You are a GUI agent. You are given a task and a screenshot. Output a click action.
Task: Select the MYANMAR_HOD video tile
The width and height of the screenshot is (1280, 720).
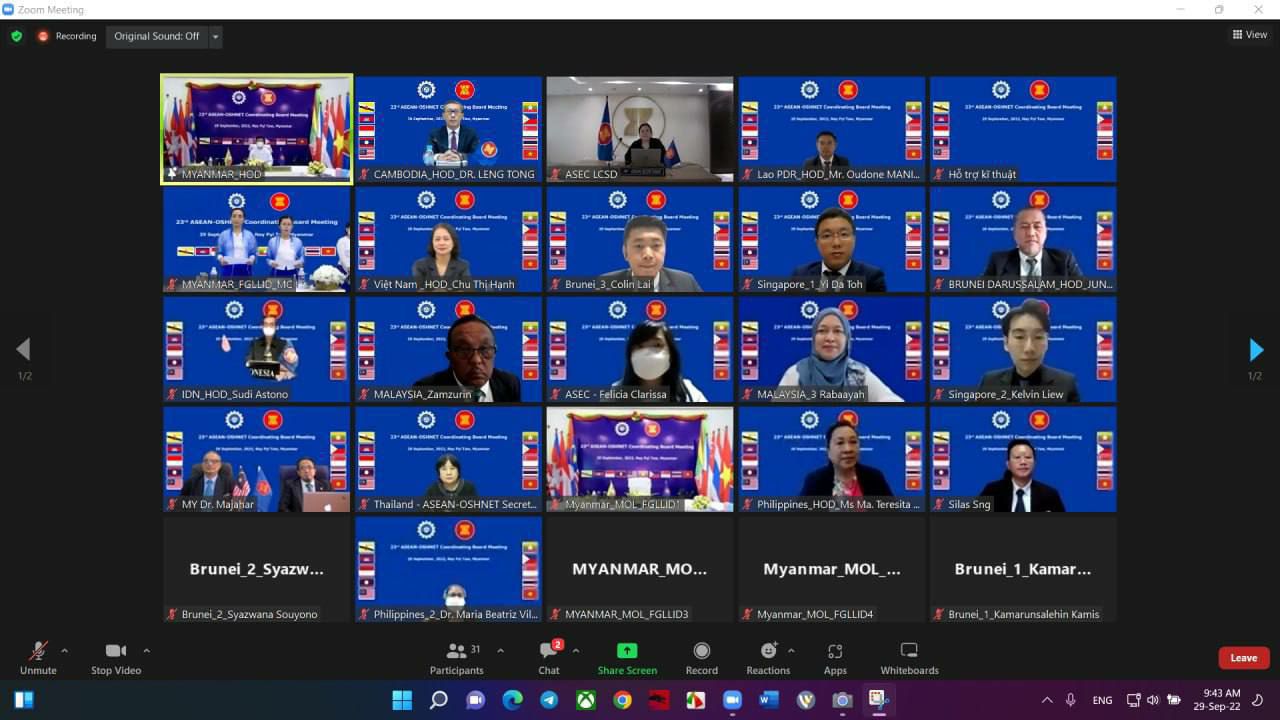point(257,128)
